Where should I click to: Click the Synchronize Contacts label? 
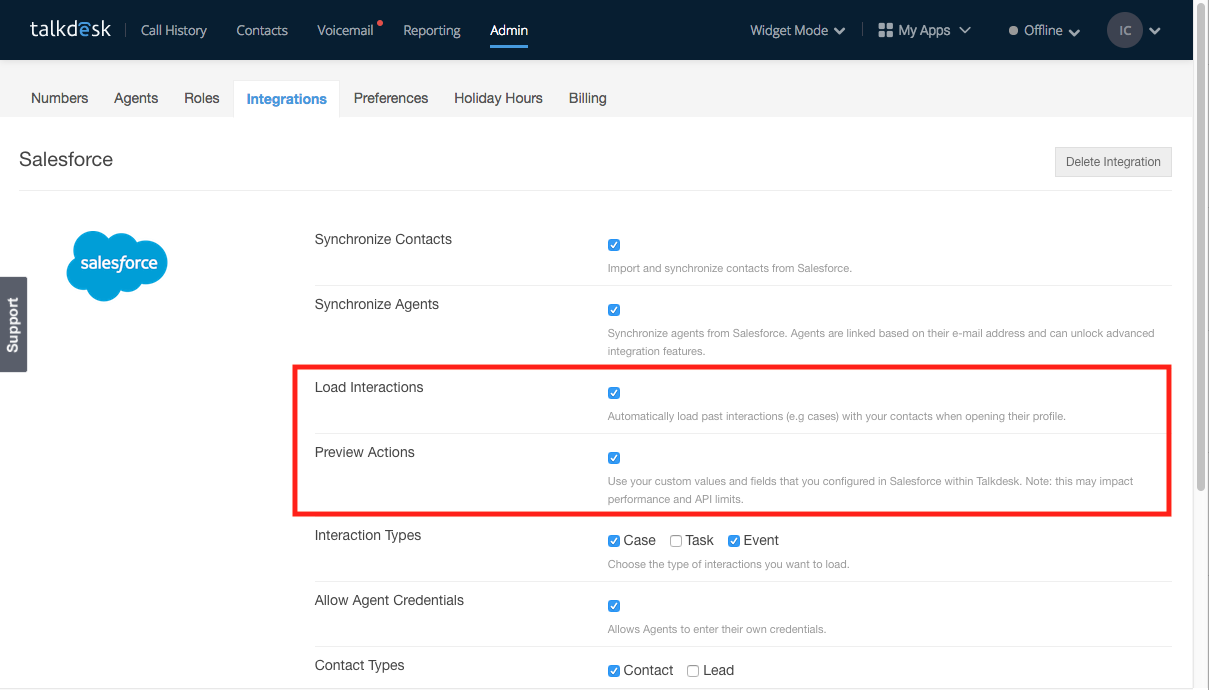[x=383, y=239]
